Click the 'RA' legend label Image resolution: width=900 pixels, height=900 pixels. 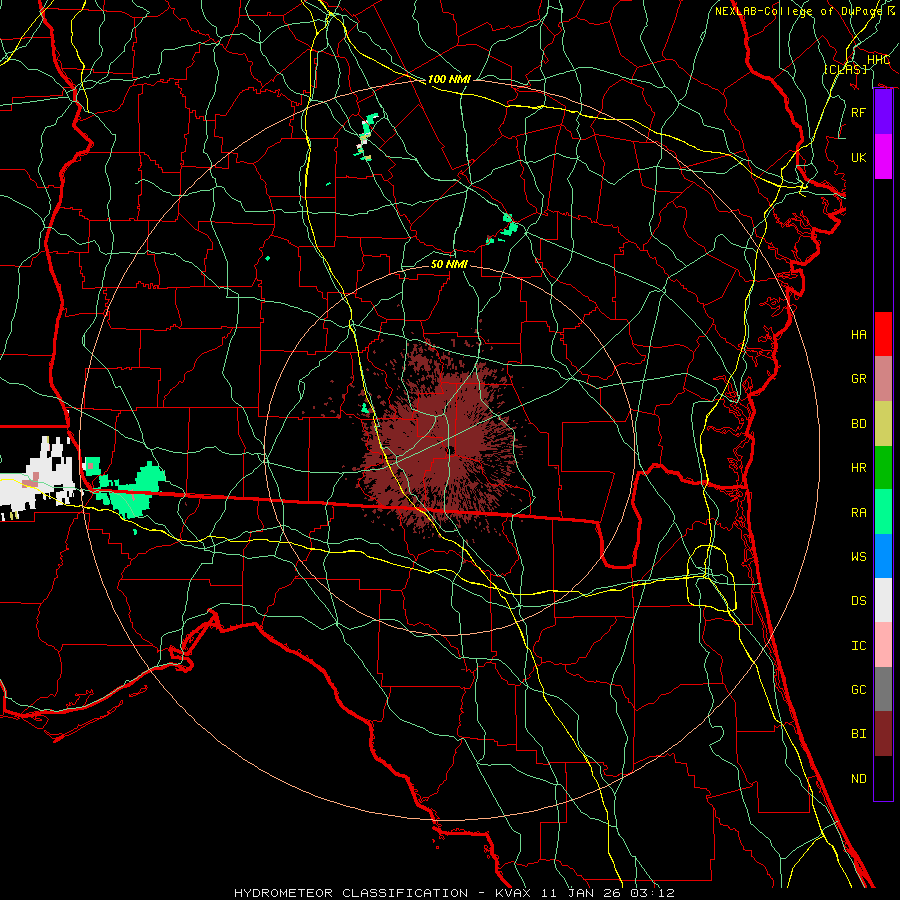[x=858, y=512]
